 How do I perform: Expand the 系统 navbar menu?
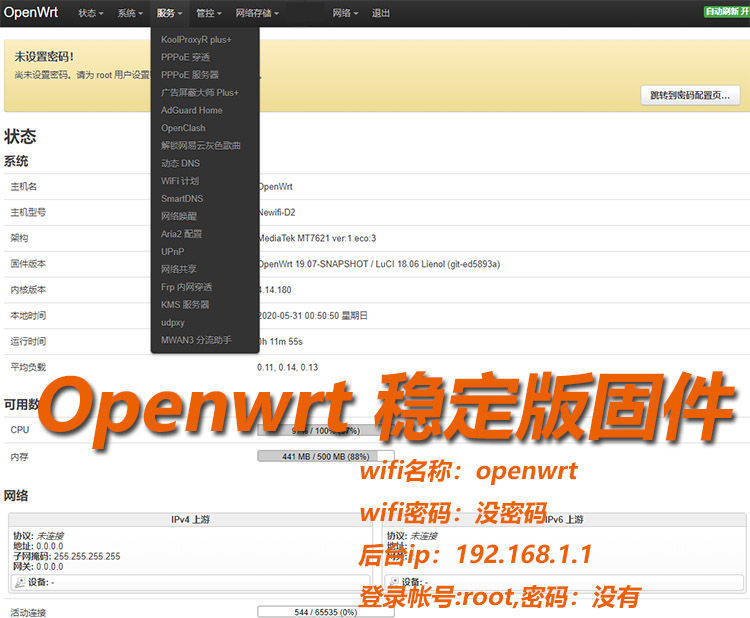point(130,13)
